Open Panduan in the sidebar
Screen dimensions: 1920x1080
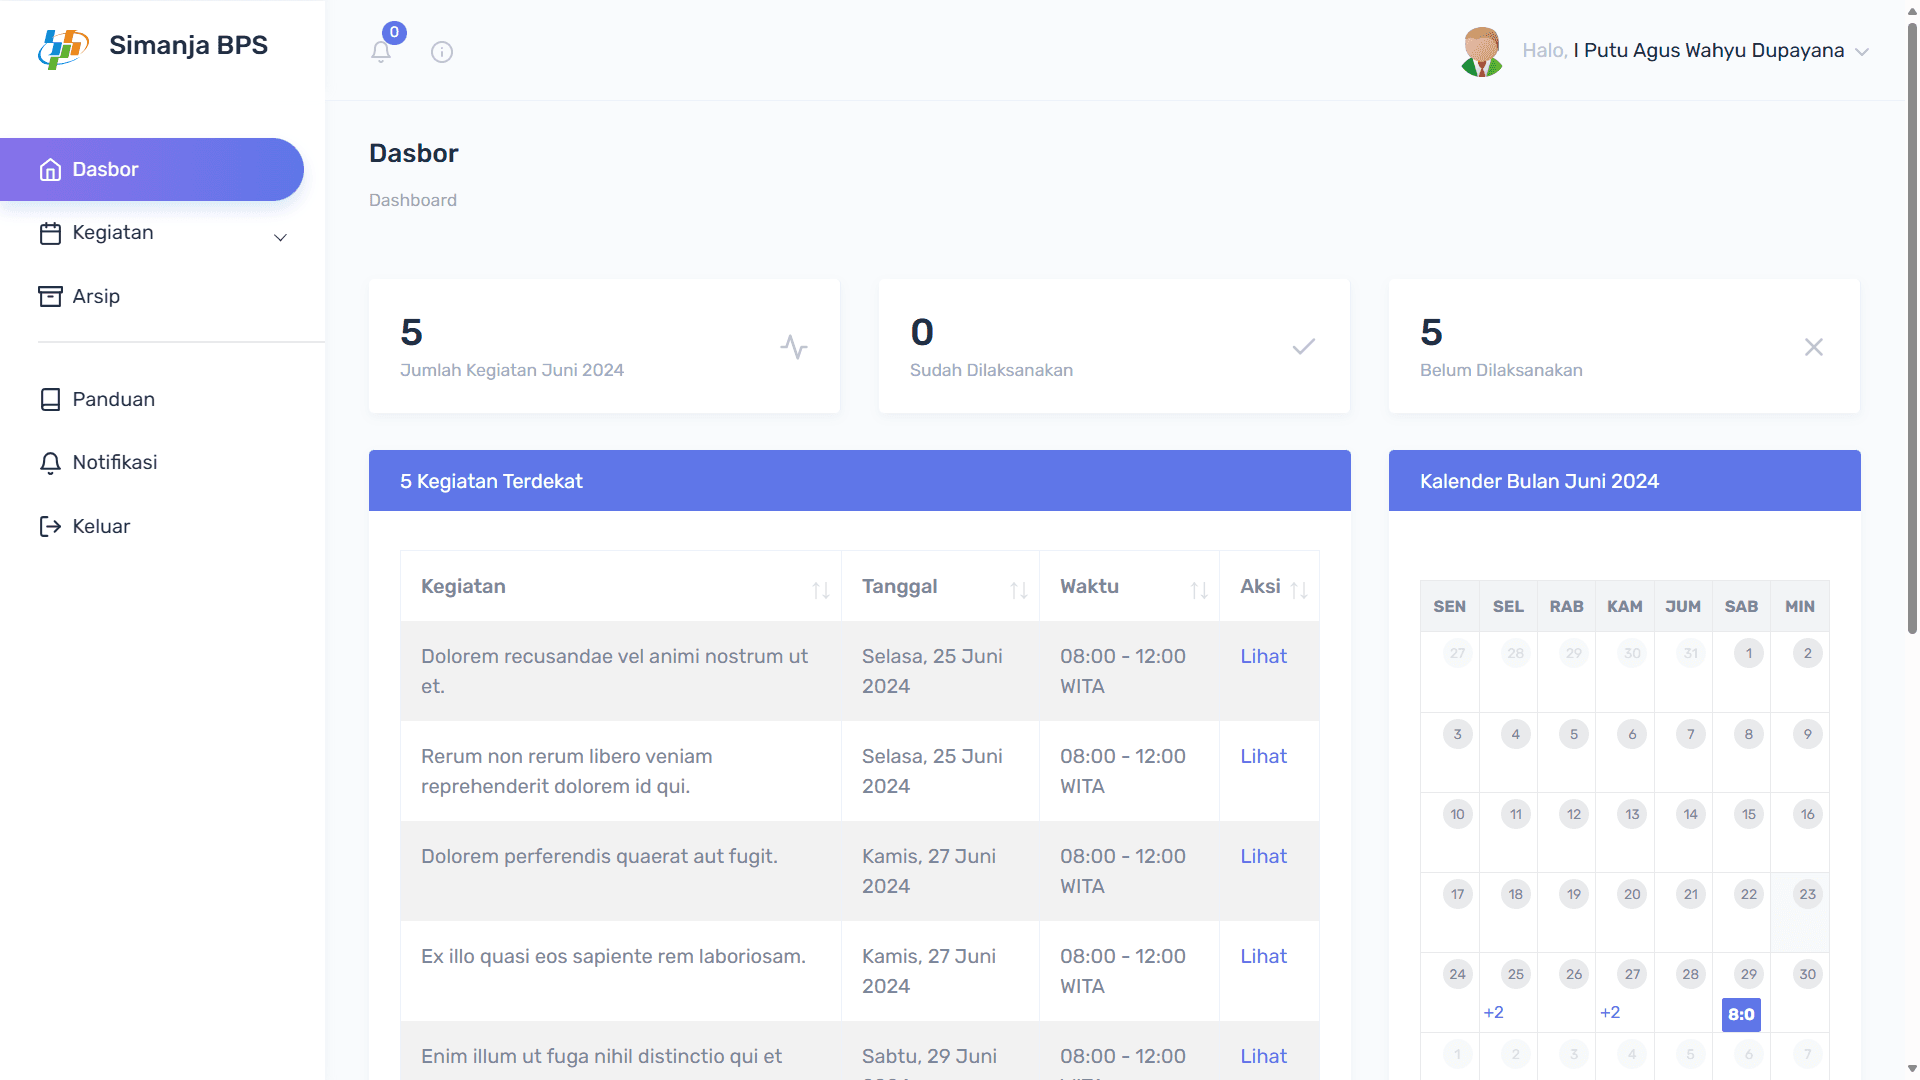pos(113,399)
